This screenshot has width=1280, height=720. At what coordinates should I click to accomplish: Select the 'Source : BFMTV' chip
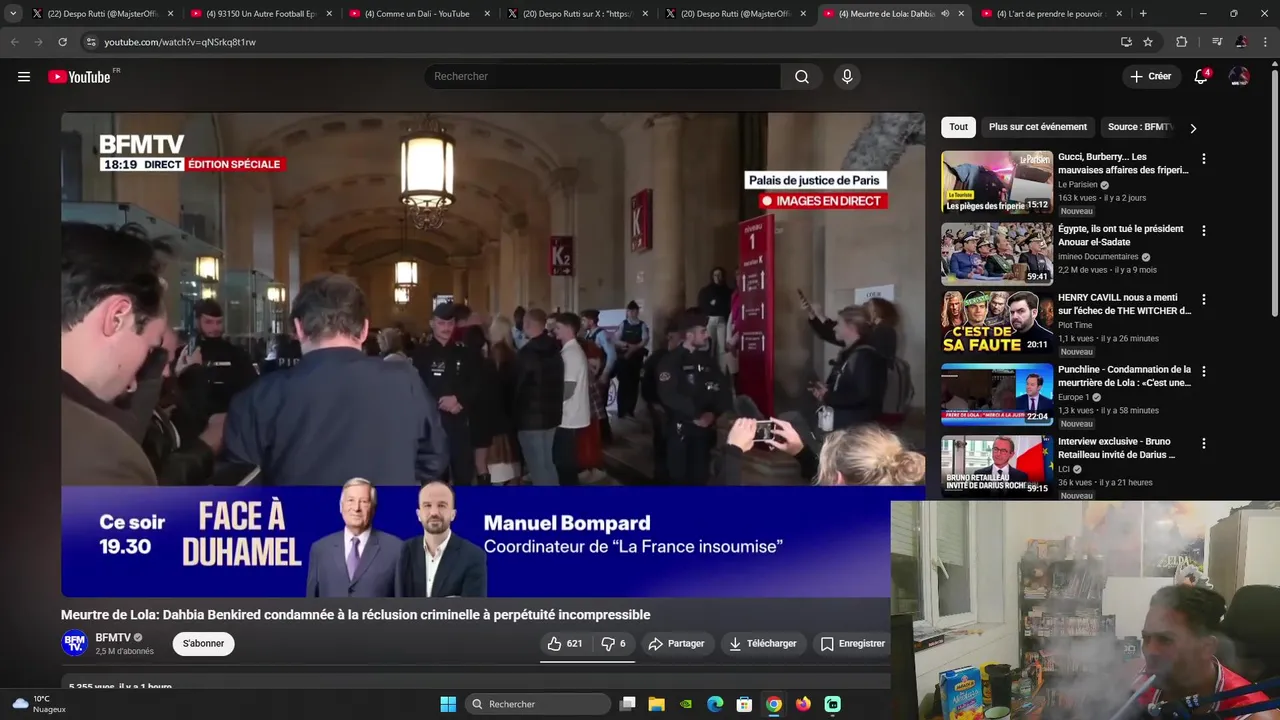1138,127
